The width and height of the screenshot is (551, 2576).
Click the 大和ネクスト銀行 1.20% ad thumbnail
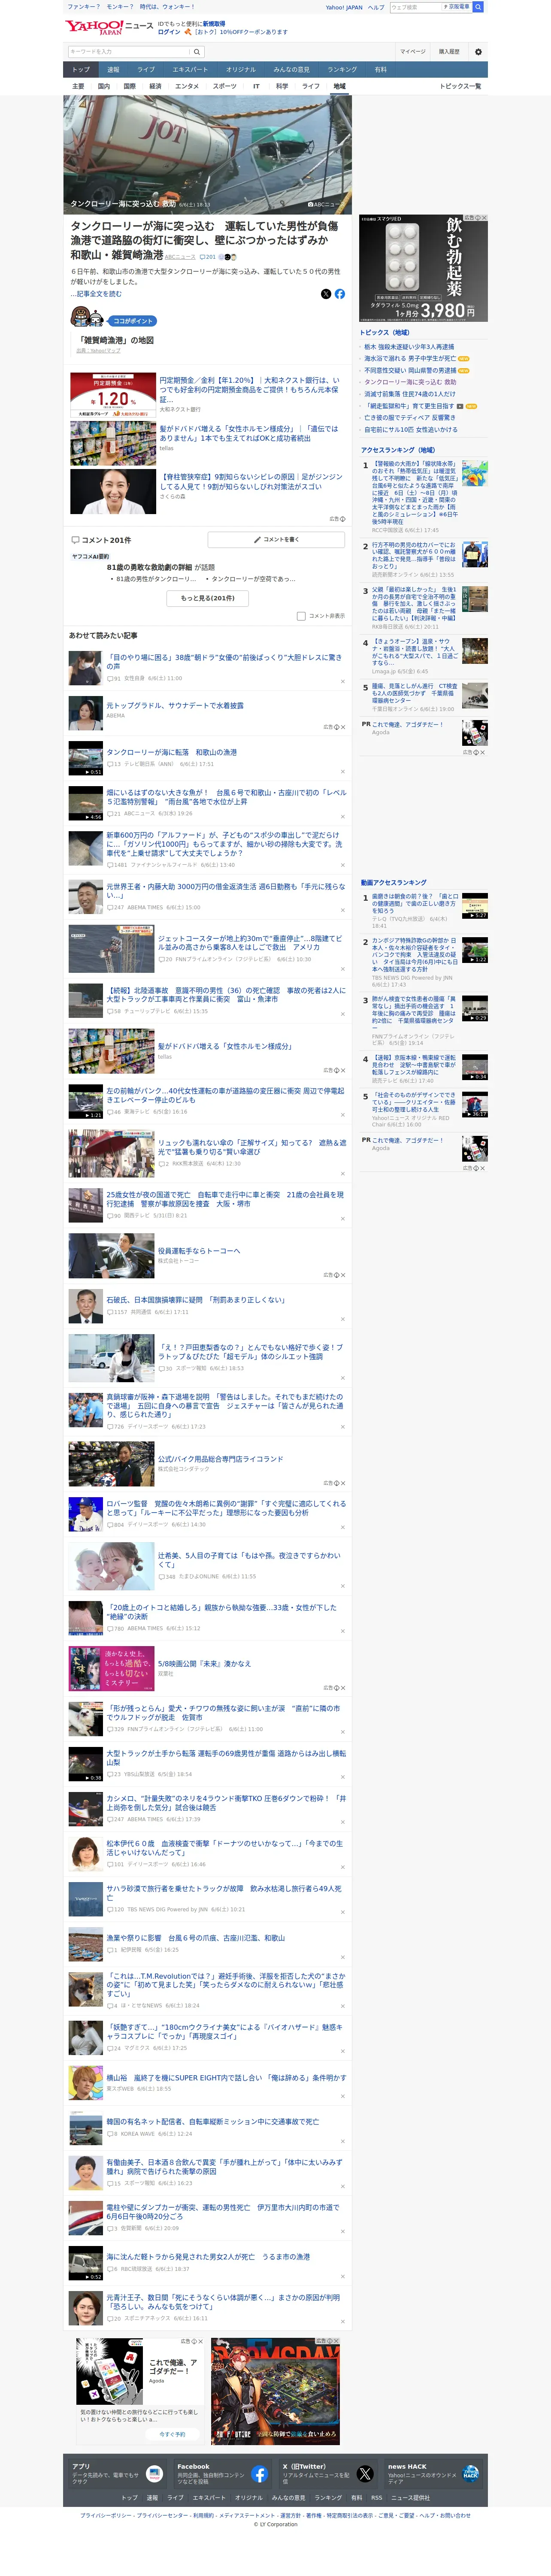112,395
